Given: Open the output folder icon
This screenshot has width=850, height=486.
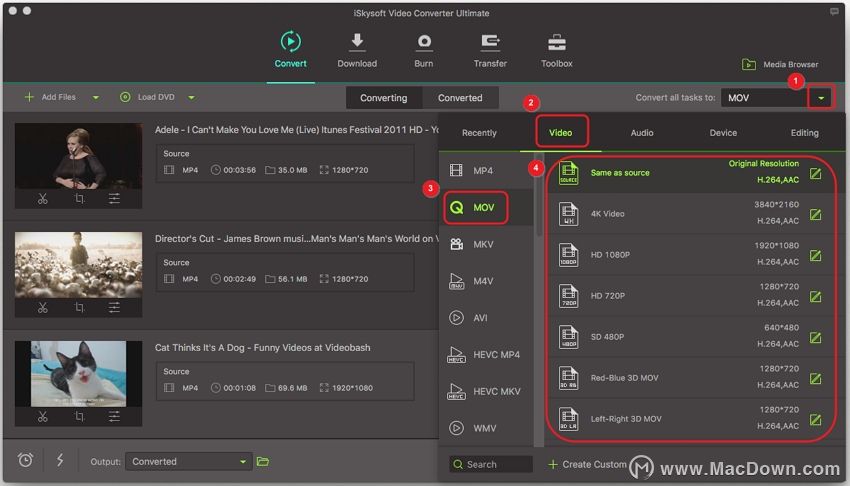Looking at the screenshot, I should tap(263, 462).
